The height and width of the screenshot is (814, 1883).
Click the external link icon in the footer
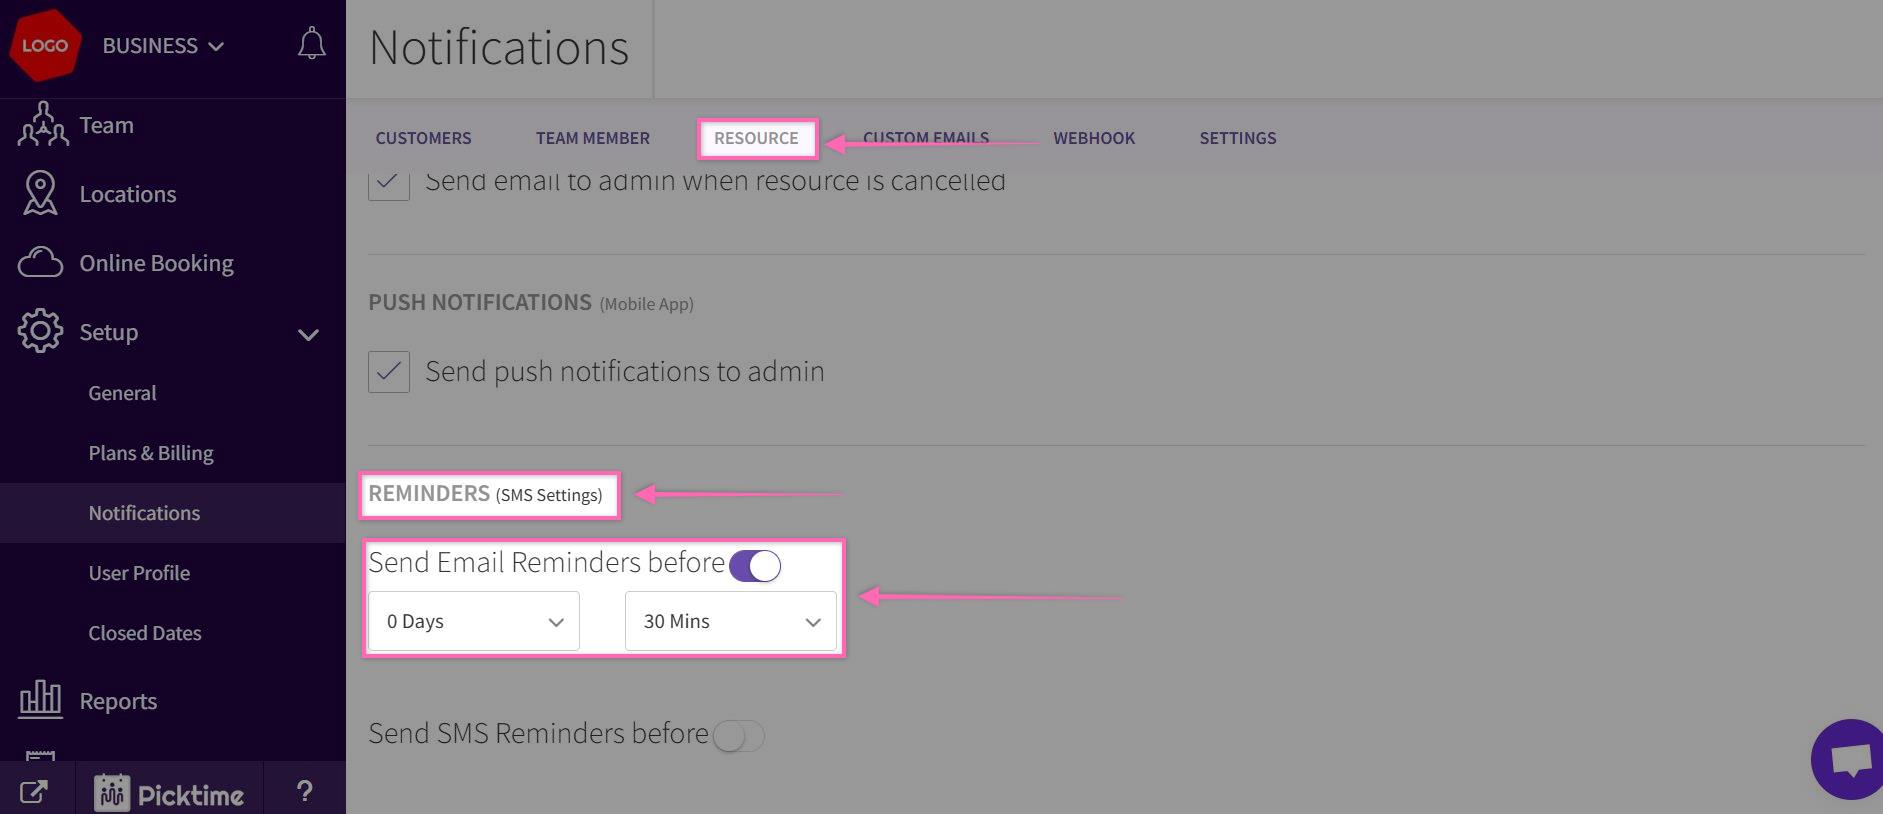33,792
